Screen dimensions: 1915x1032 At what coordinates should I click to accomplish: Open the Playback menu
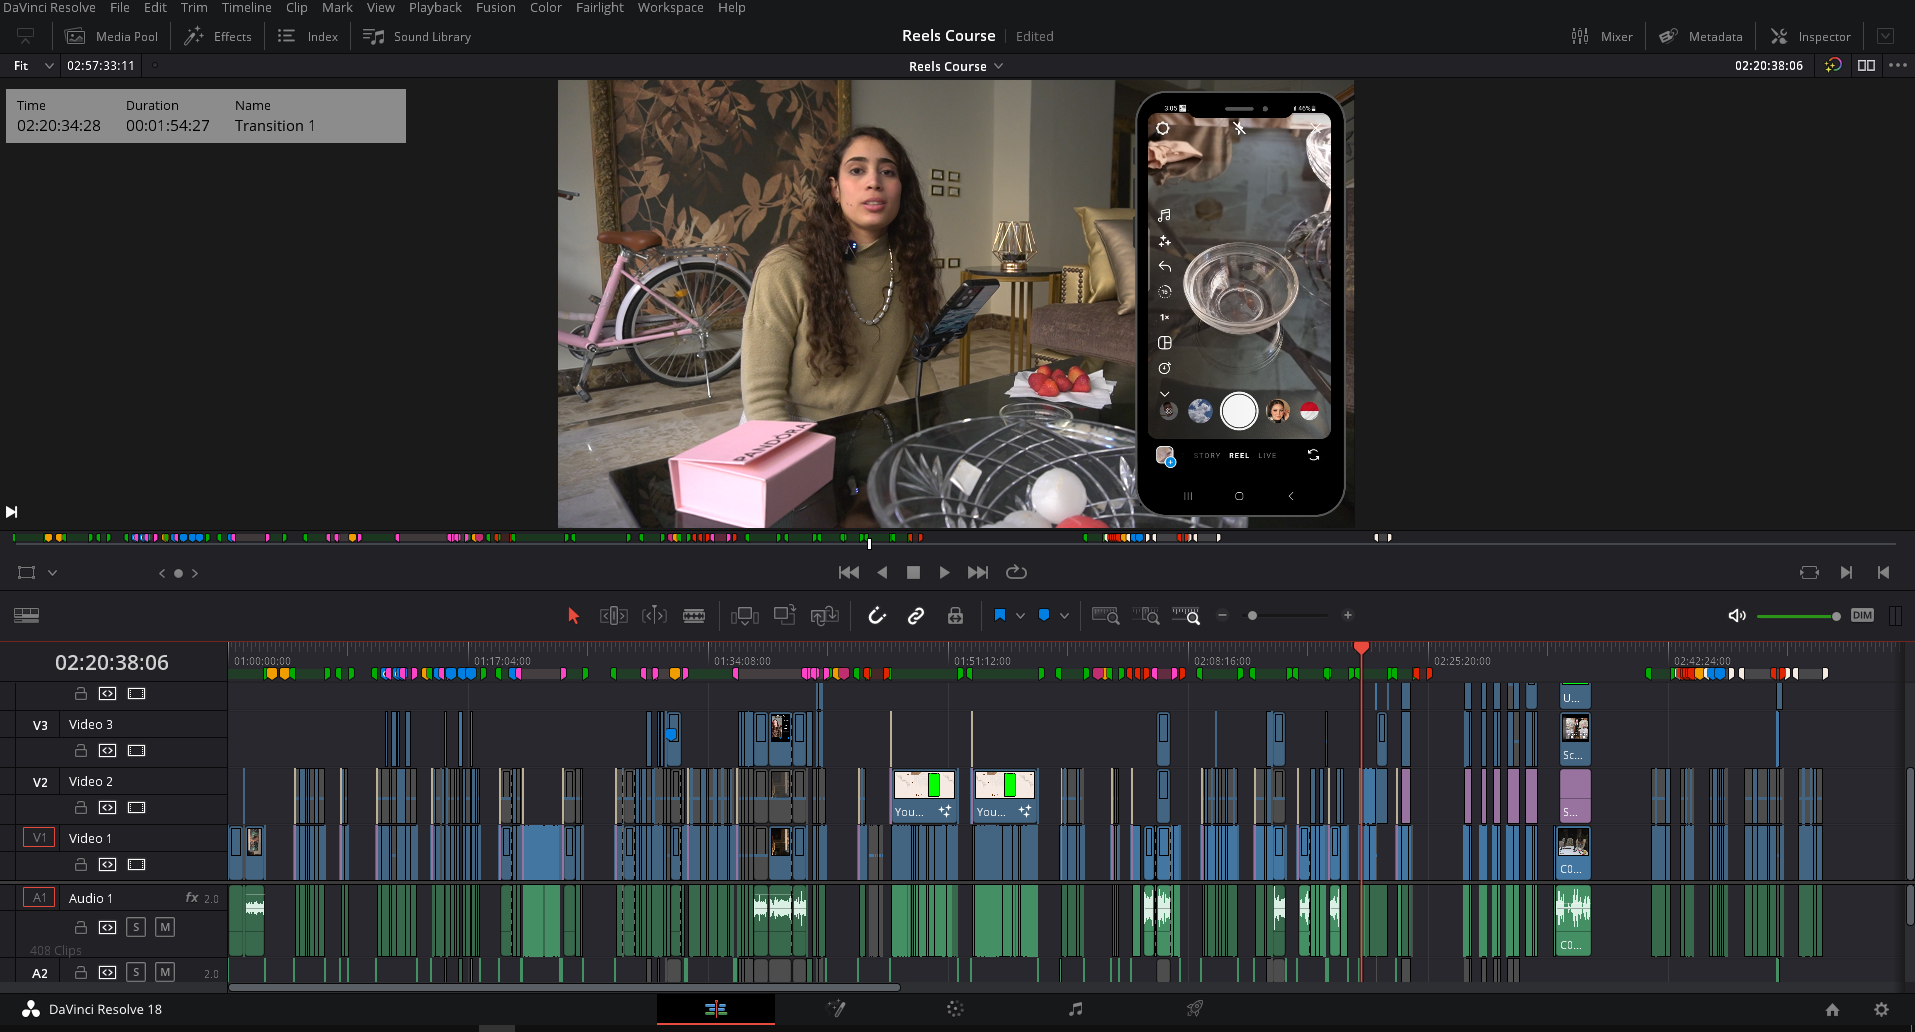tap(435, 8)
